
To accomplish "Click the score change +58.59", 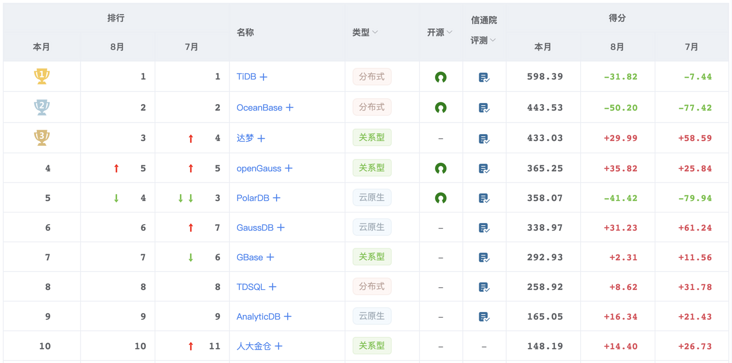I will [695, 139].
